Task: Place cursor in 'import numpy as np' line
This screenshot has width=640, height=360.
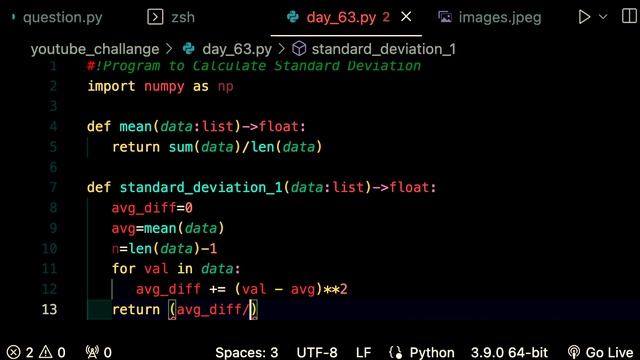Action: (x=160, y=86)
